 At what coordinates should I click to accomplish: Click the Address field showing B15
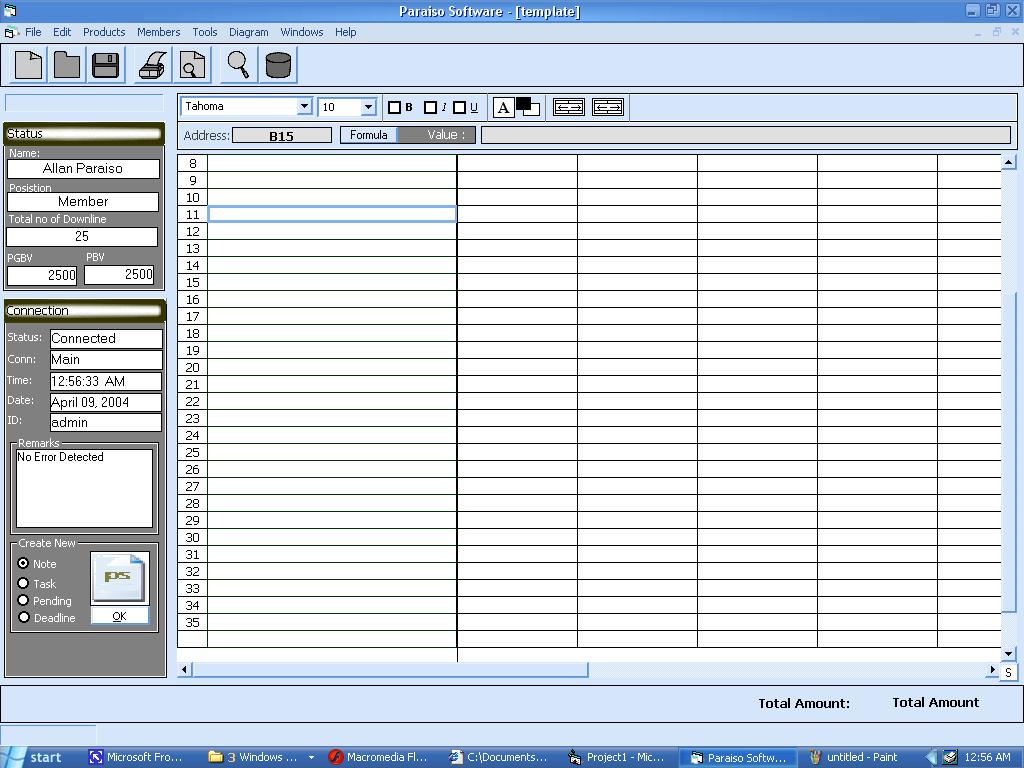281,135
